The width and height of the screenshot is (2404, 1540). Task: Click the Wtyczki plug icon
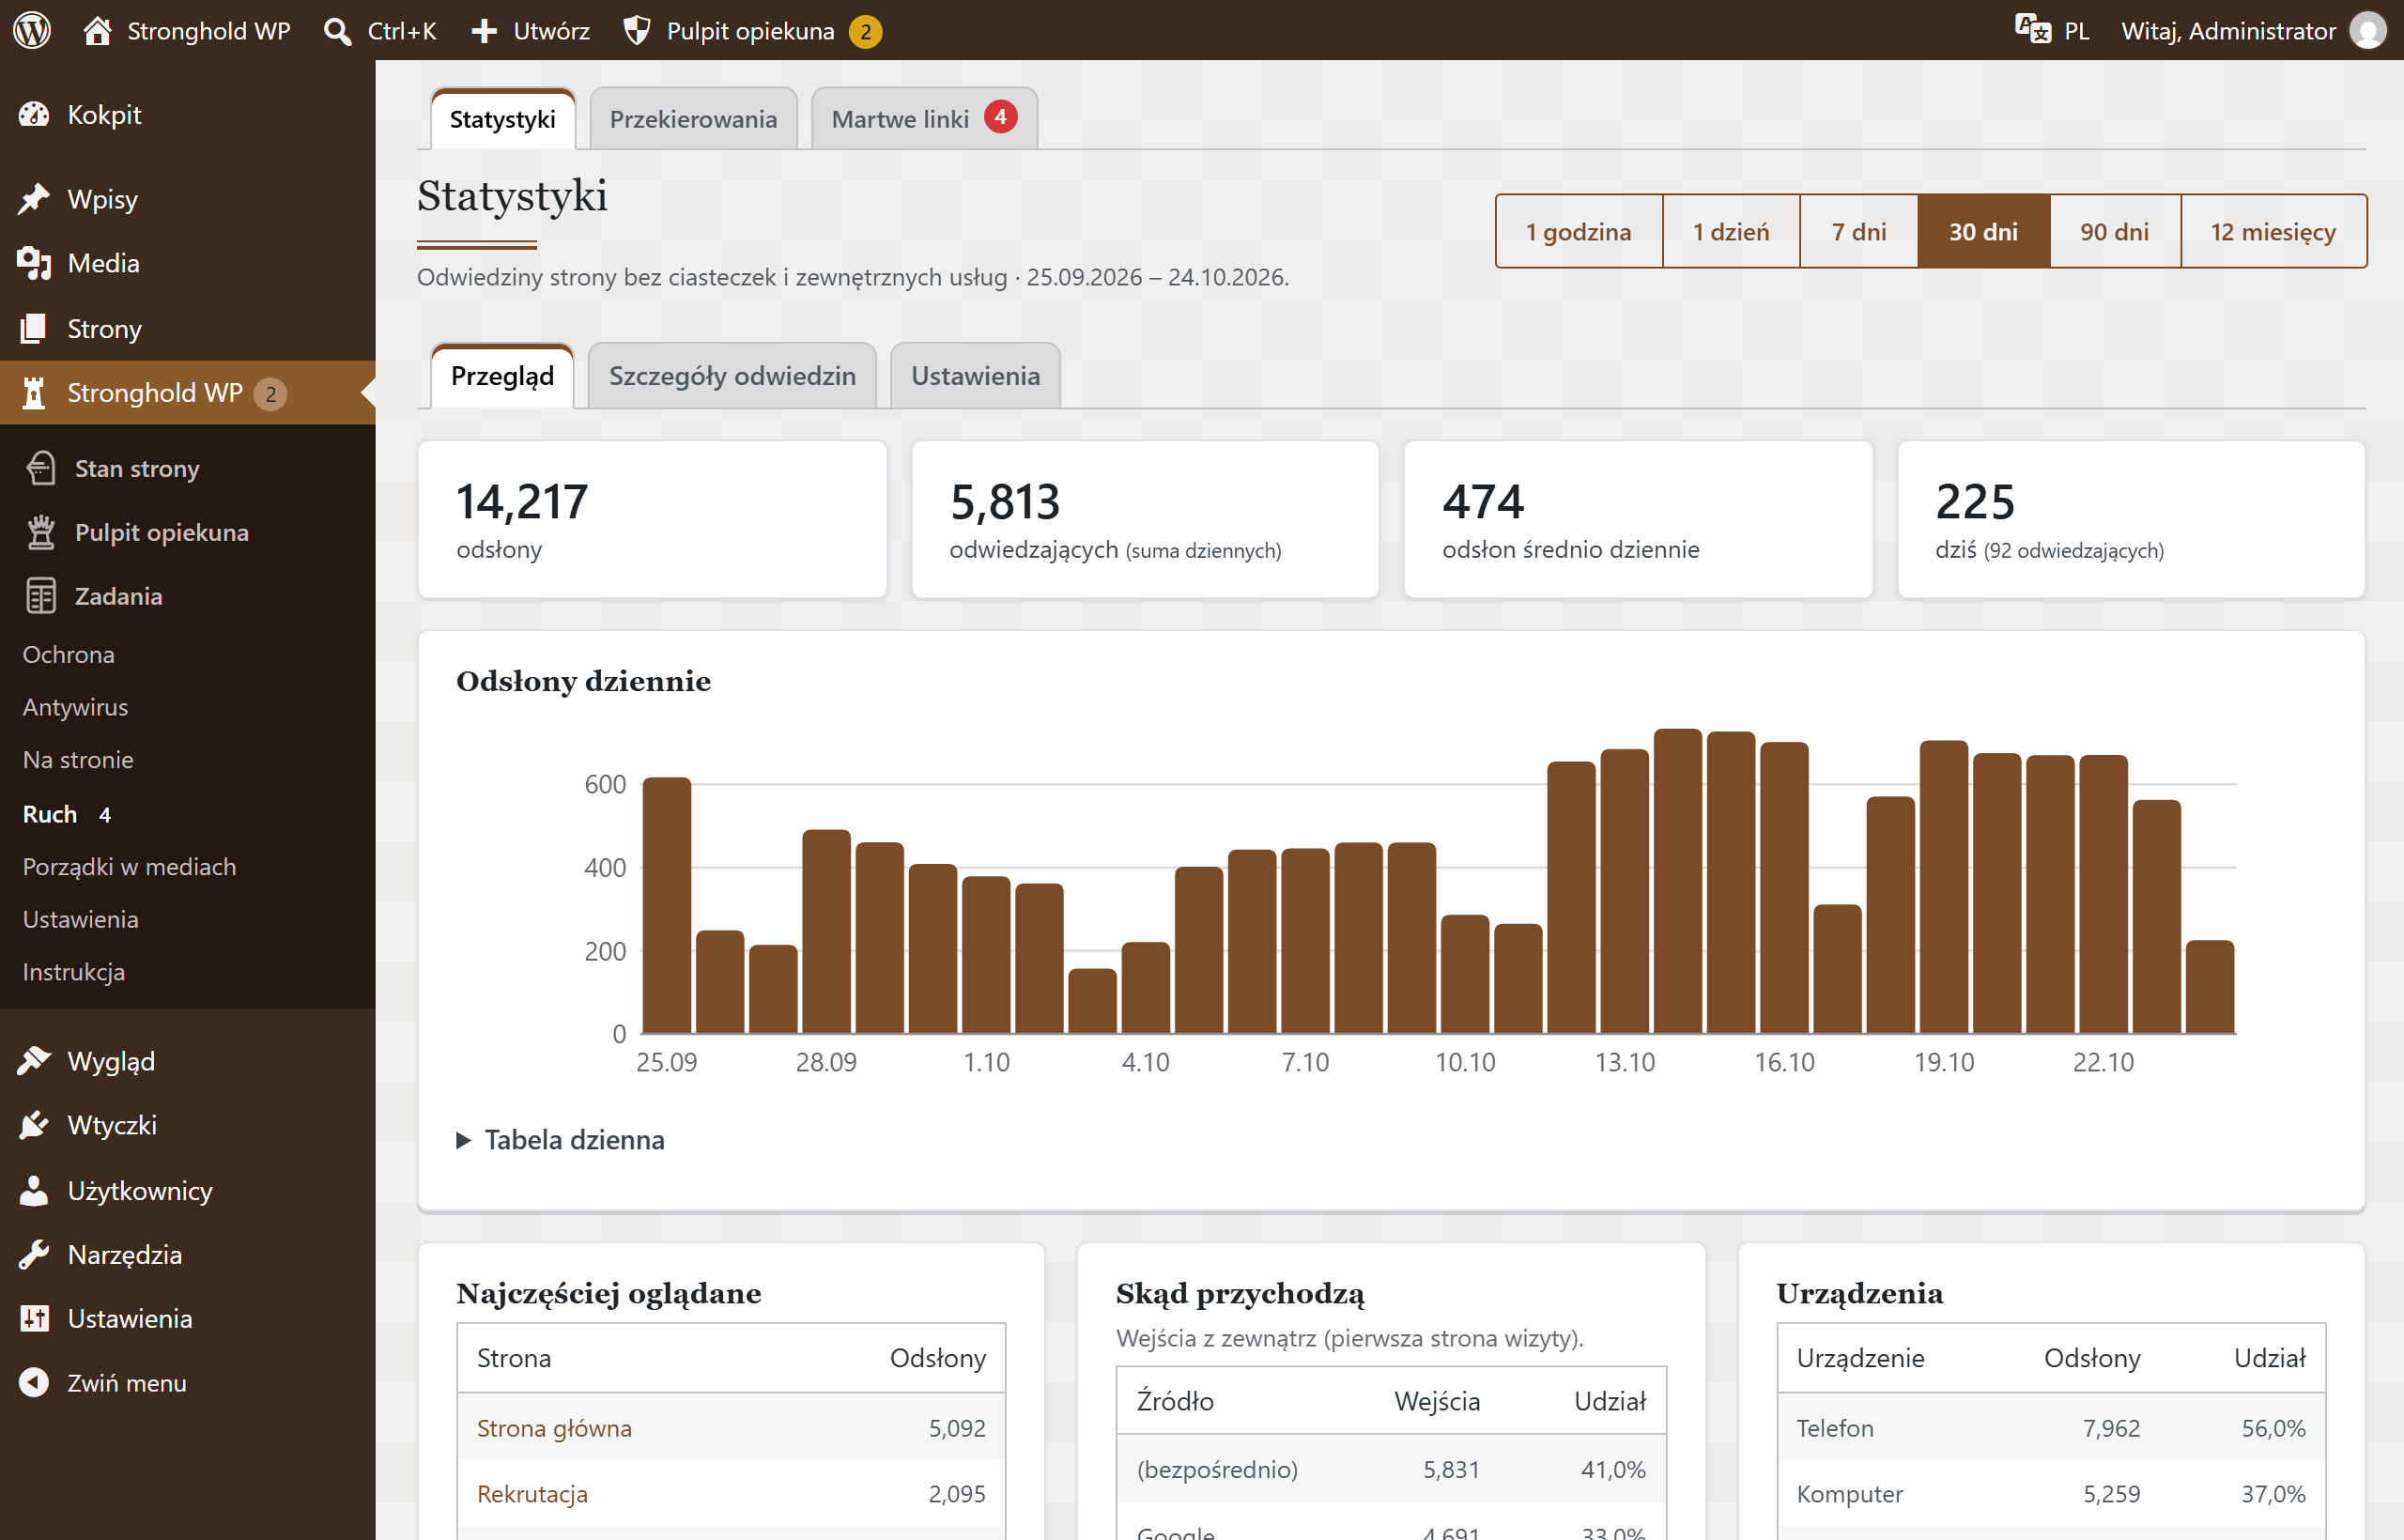(34, 1125)
